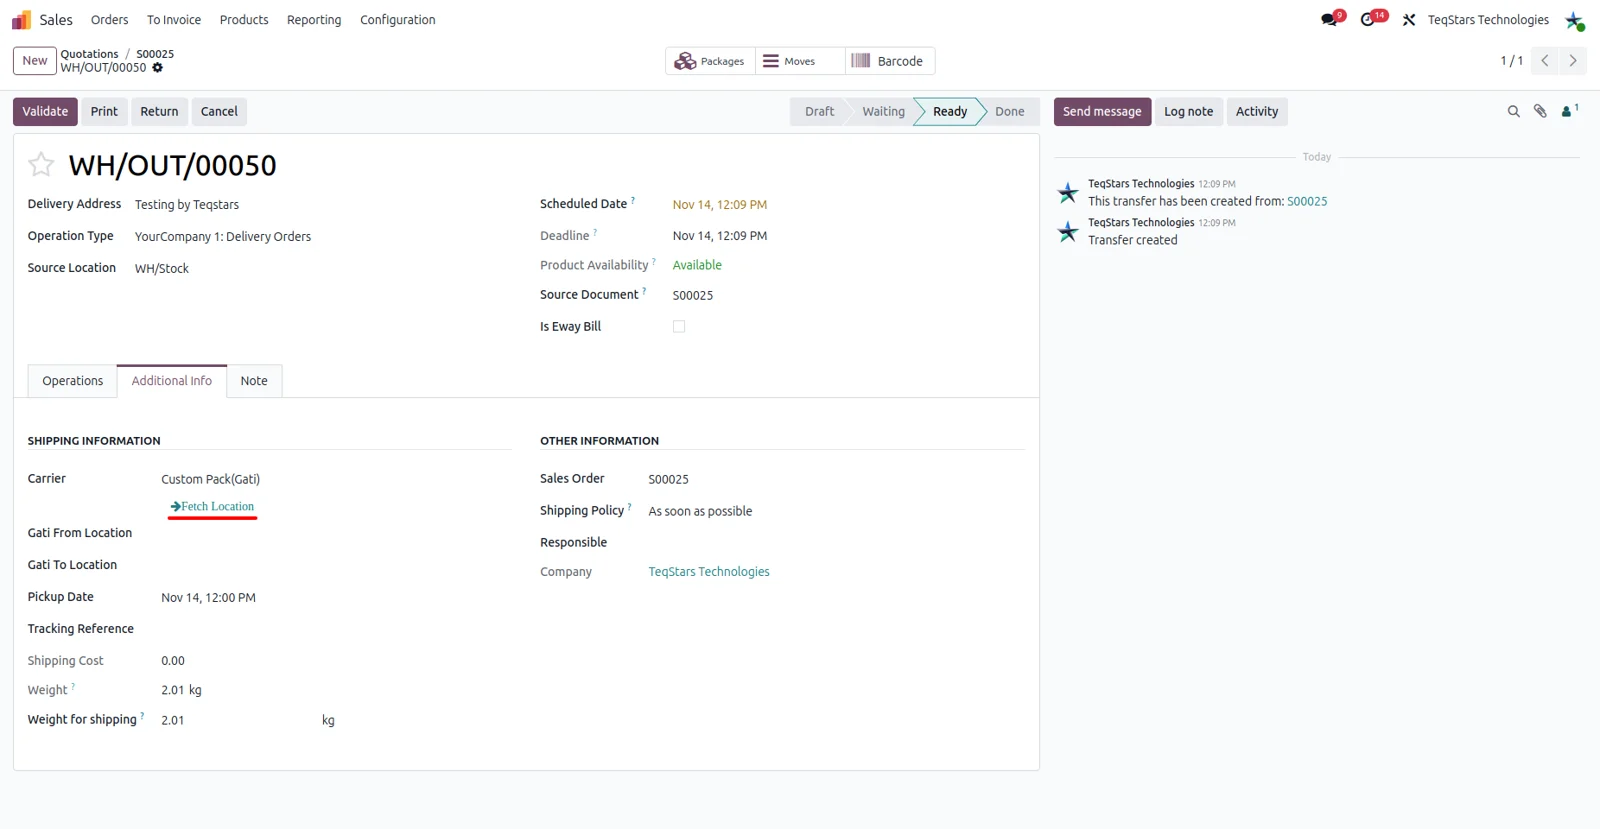The width and height of the screenshot is (1600, 829).
Task: Open the Log note composer
Action: (x=1188, y=112)
